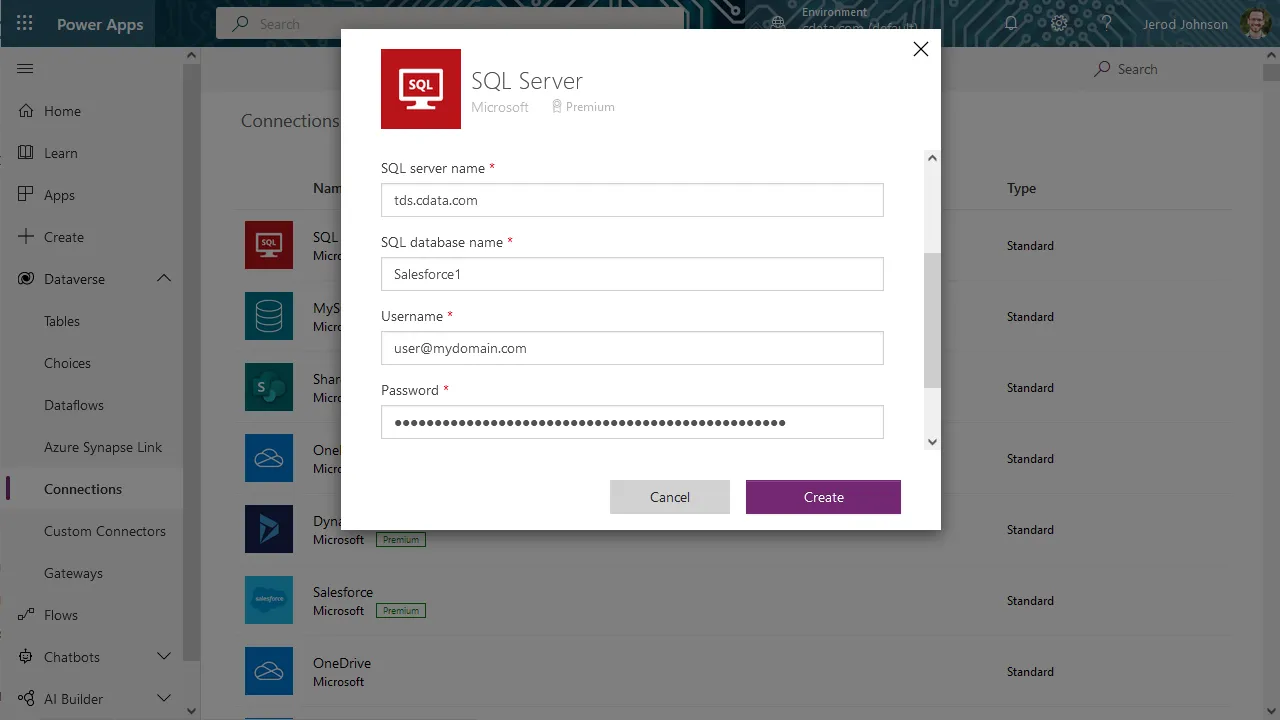Click the Cancel button
1280x720 pixels.
(669, 497)
